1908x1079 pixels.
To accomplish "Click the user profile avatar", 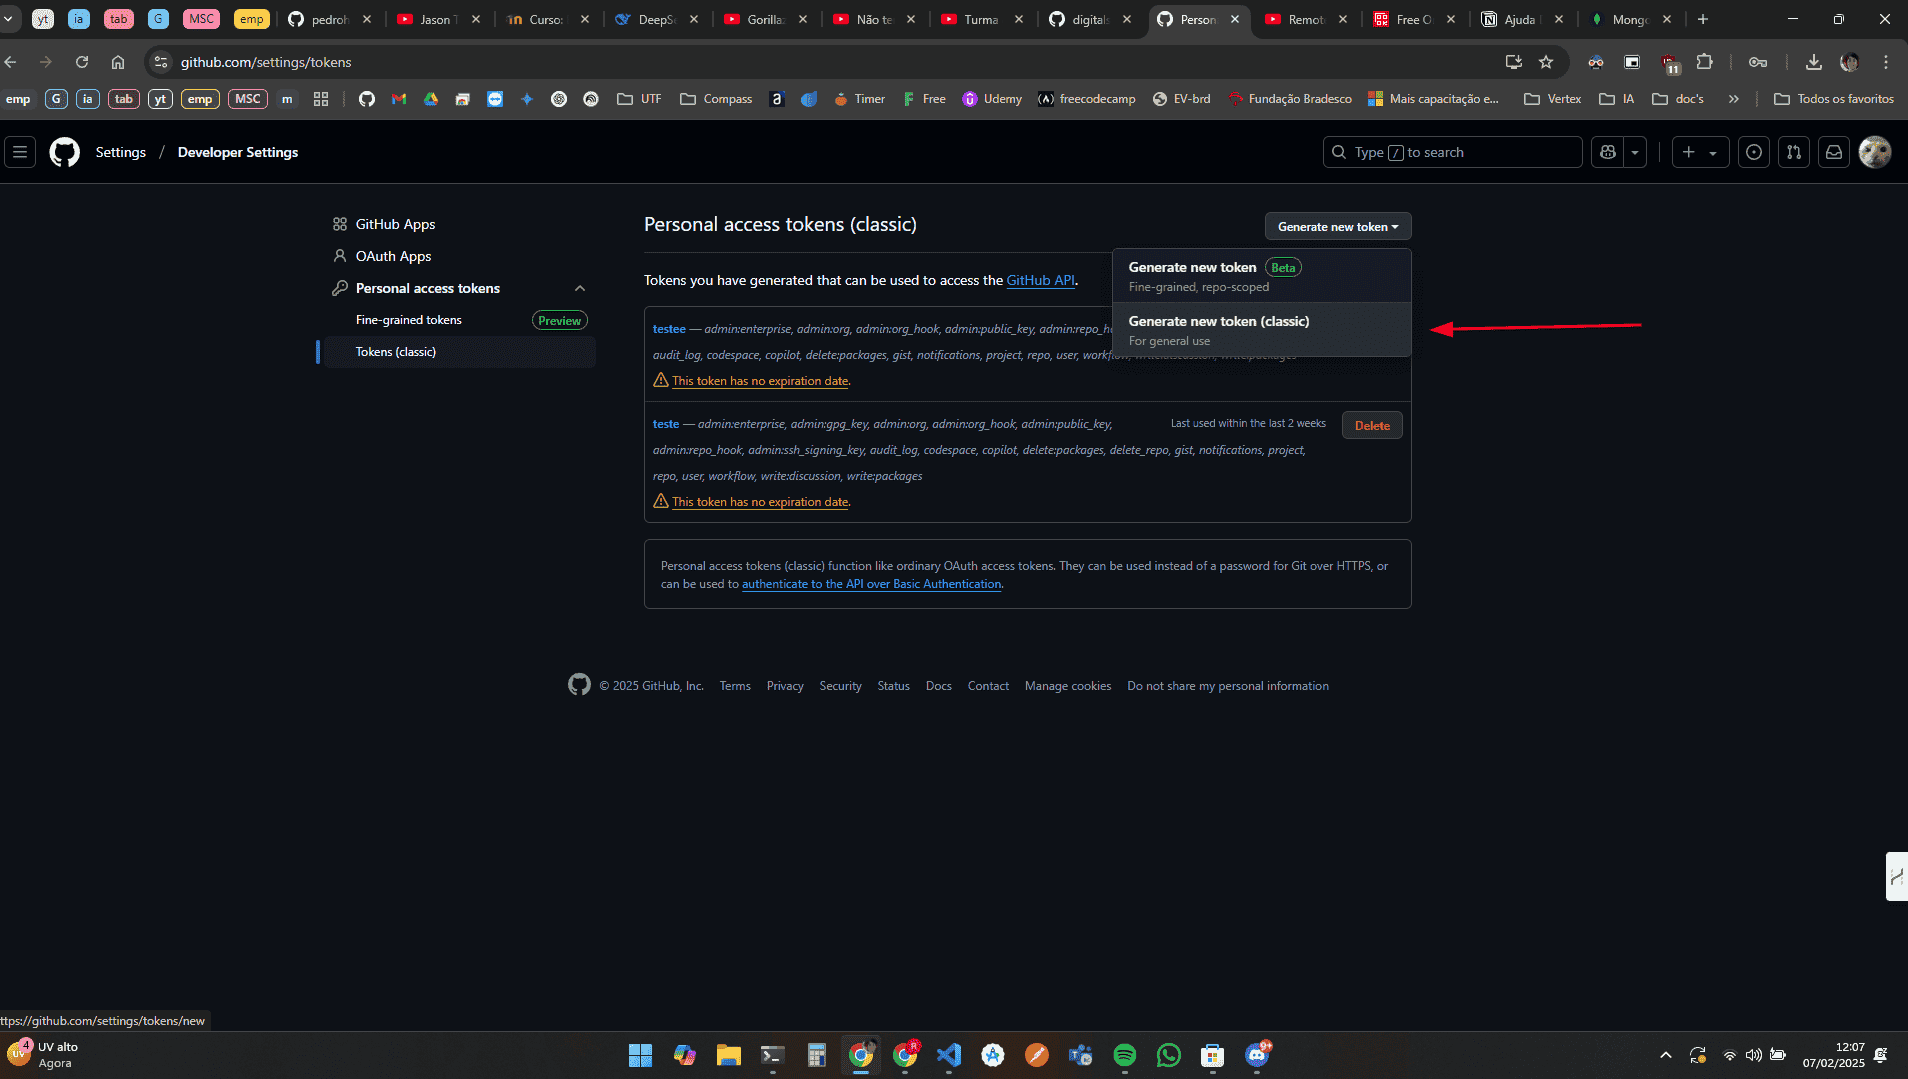I will click(1875, 152).
